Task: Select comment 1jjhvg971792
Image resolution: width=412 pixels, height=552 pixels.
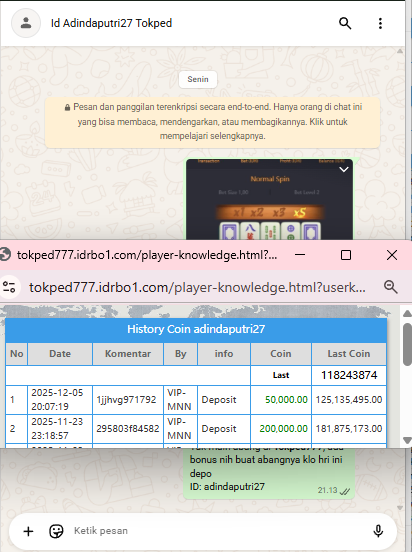Action: tap(126, 400)
